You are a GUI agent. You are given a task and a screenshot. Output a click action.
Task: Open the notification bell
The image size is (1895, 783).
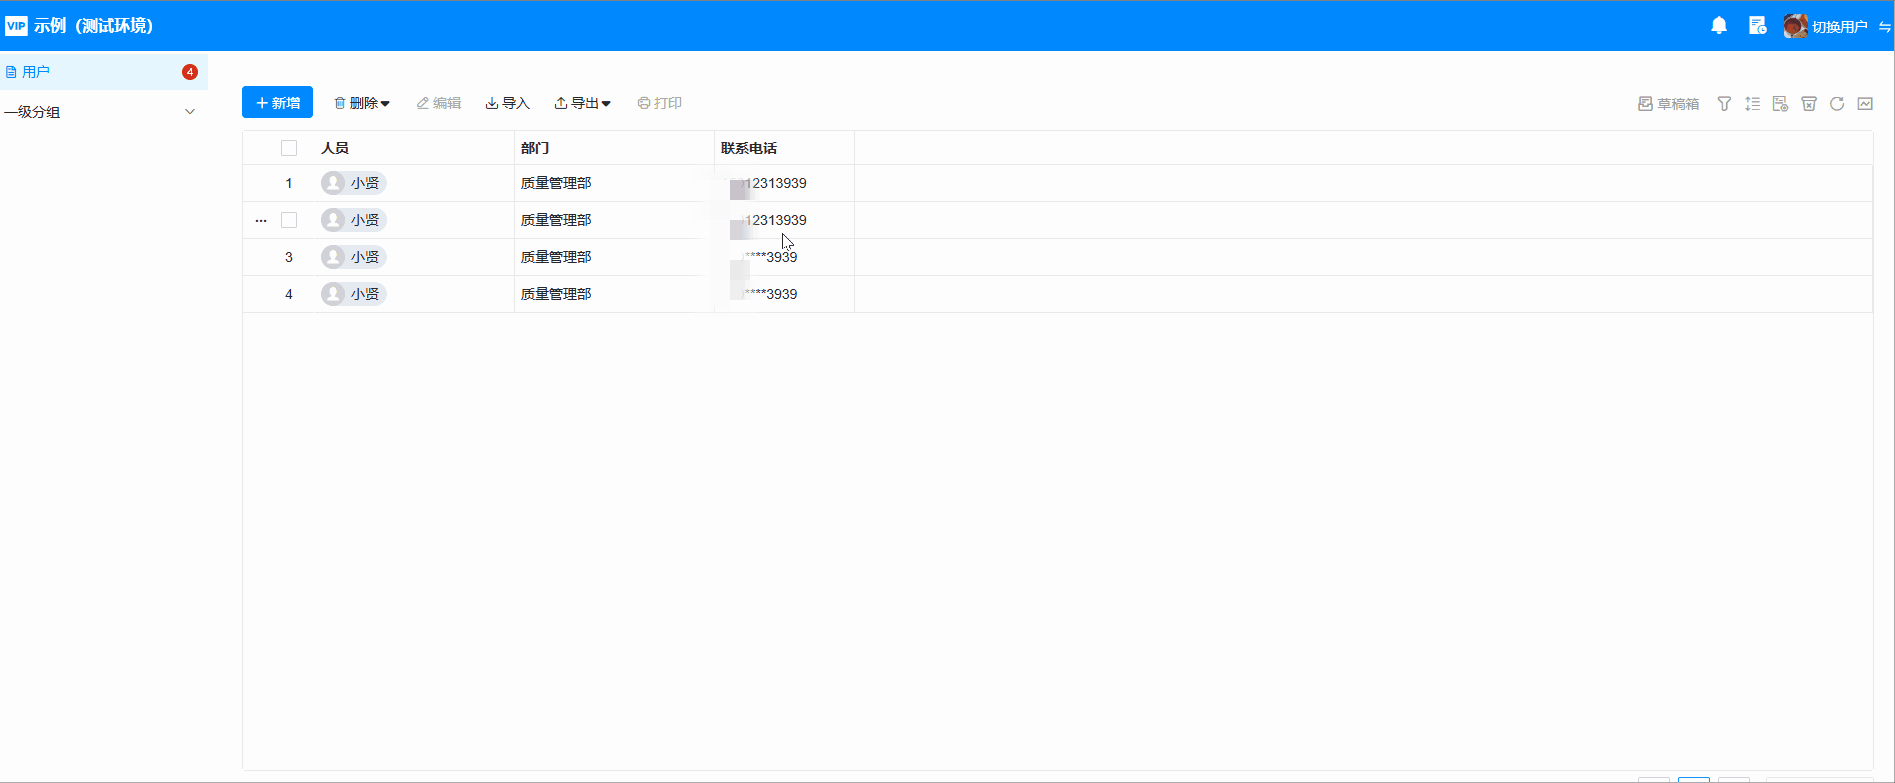tap(1719, 26)
